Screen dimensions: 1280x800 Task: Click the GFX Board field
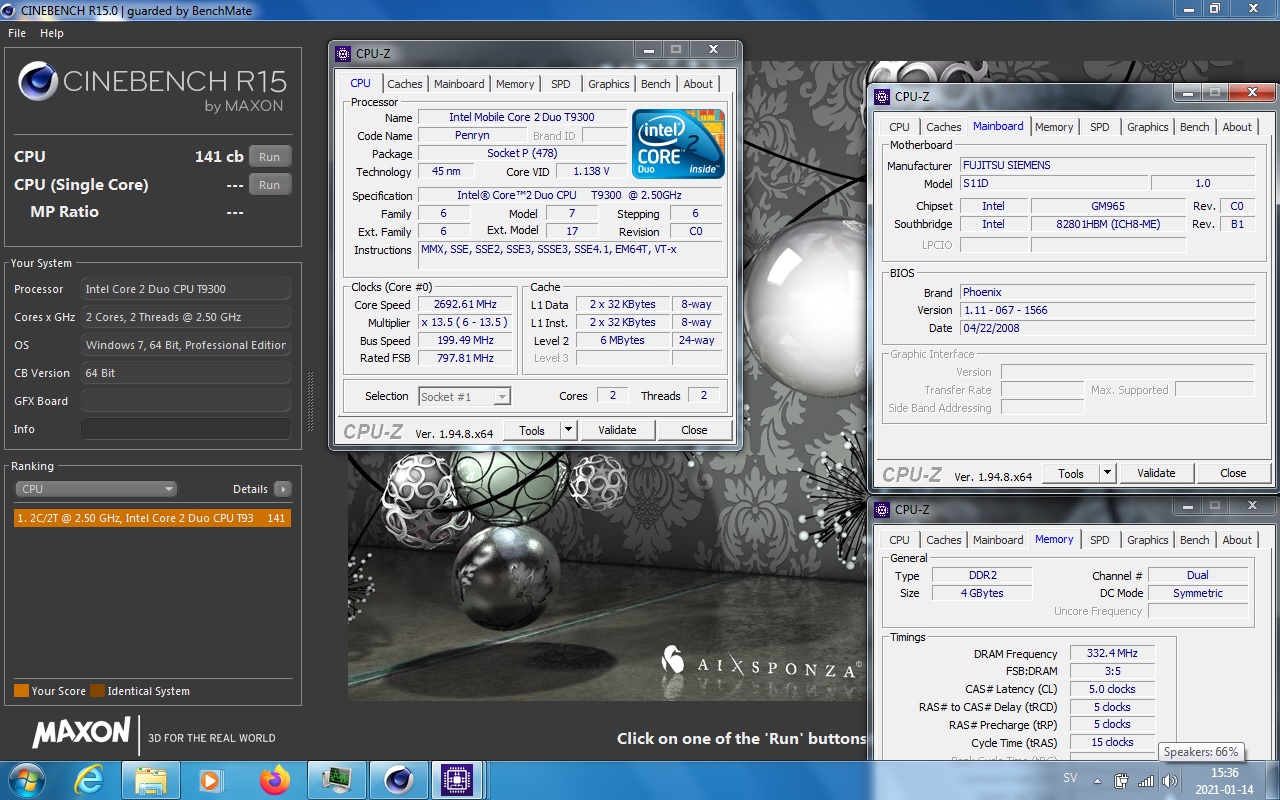coord(186,401)
